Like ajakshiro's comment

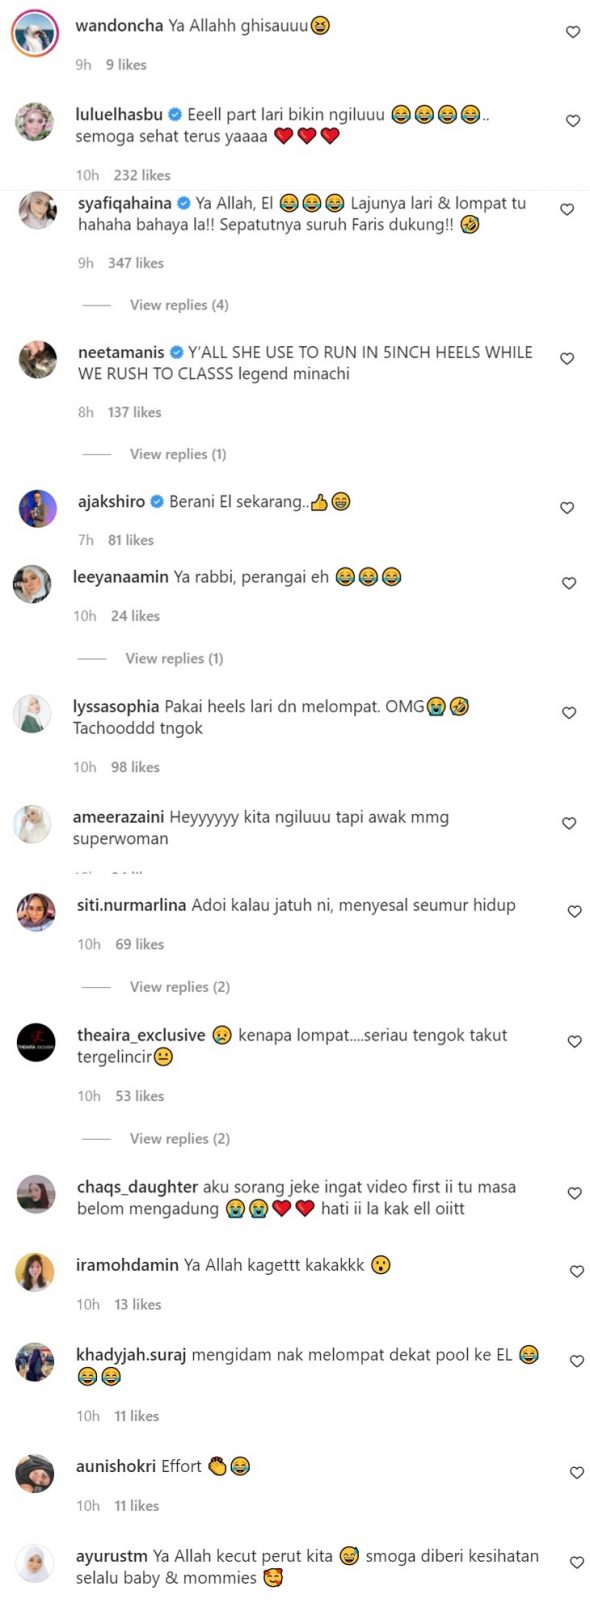(x=567, y=508)
